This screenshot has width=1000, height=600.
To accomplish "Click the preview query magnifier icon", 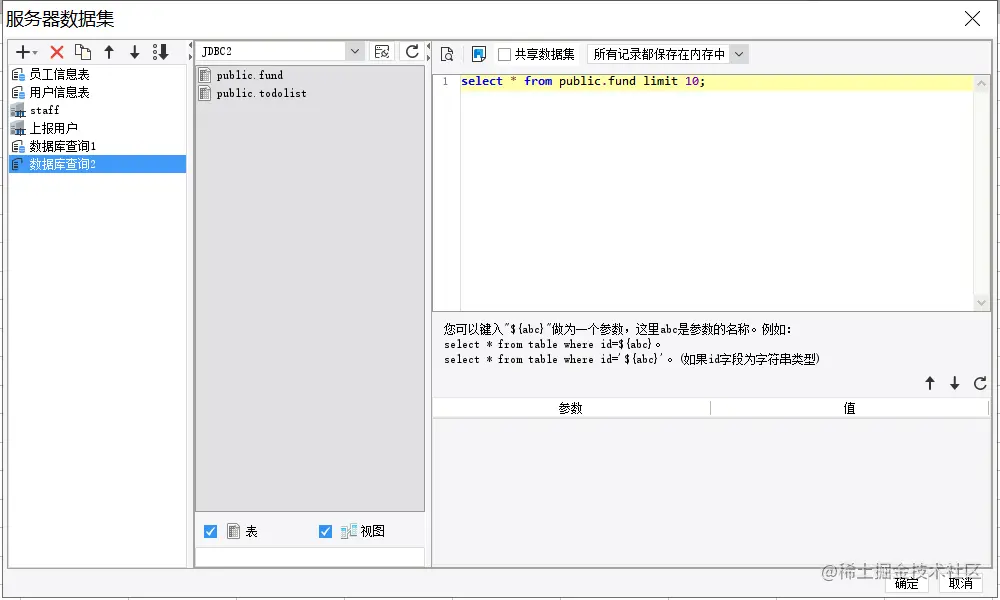I will [447, 54].
